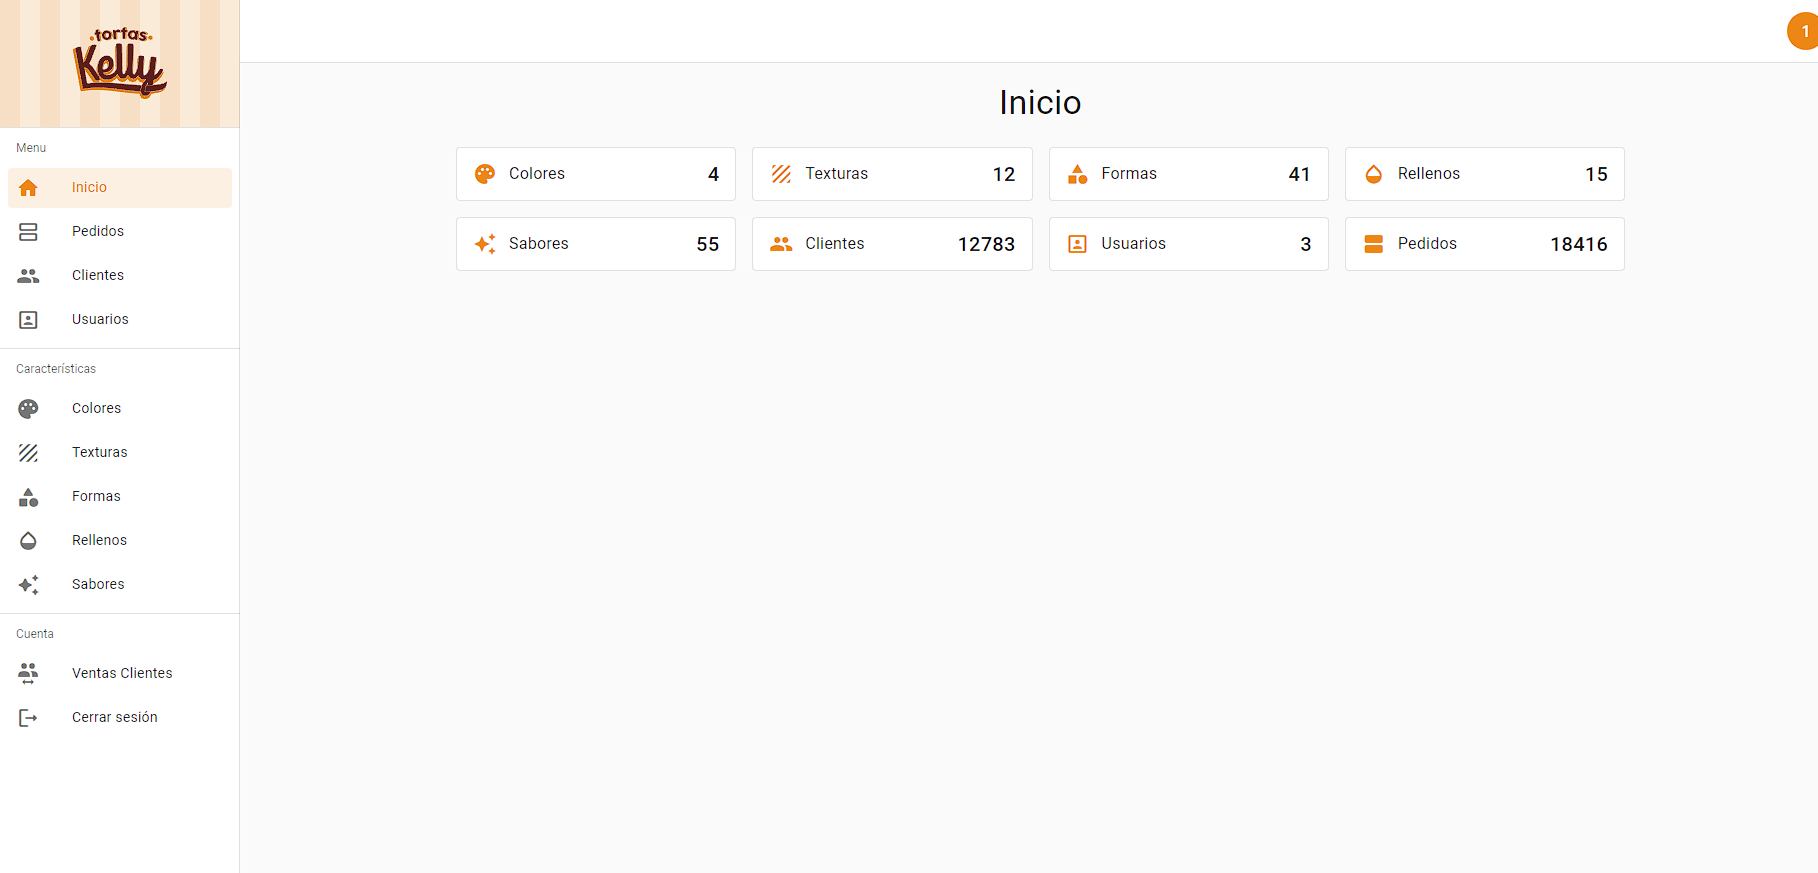
Task: Click the Sabores sparkle icon in sidebar
Action: pos(28,585)
